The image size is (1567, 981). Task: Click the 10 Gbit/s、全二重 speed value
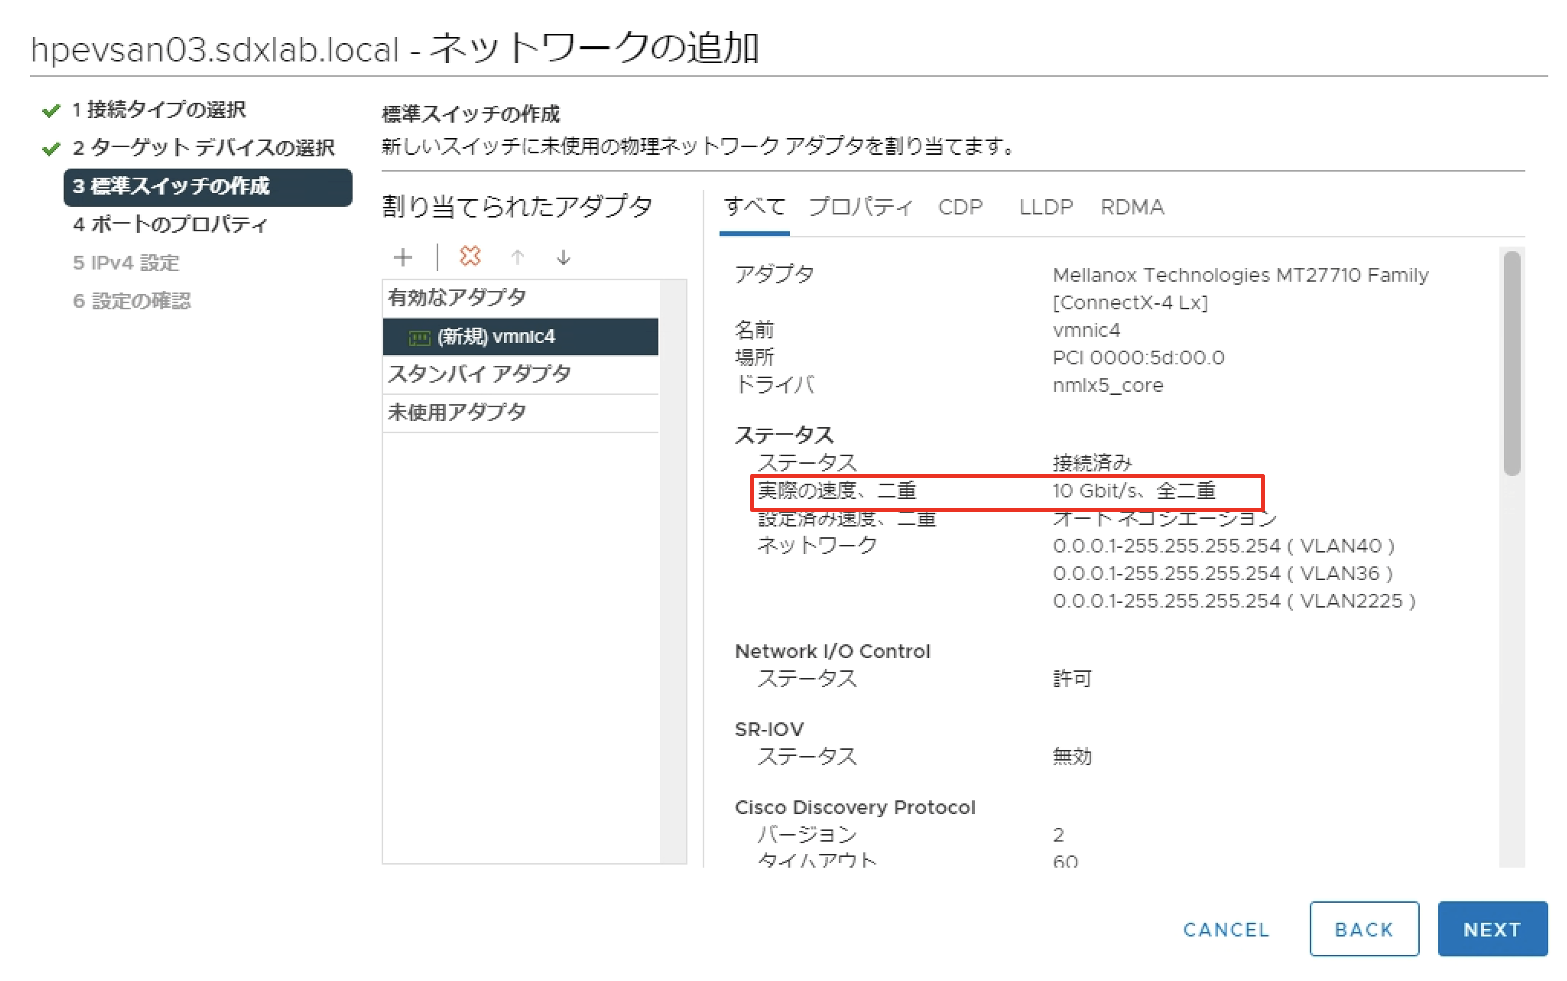pos(1134,491)
